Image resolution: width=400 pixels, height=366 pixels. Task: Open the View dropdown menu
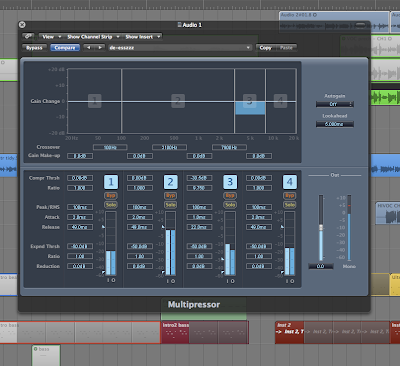click(x=51, y=37)
